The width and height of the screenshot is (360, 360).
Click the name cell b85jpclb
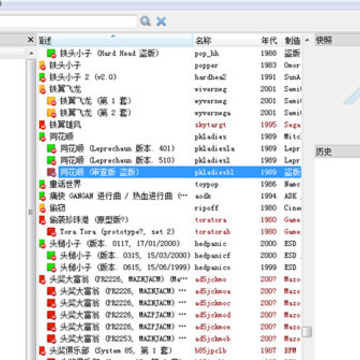pos(210,351)
